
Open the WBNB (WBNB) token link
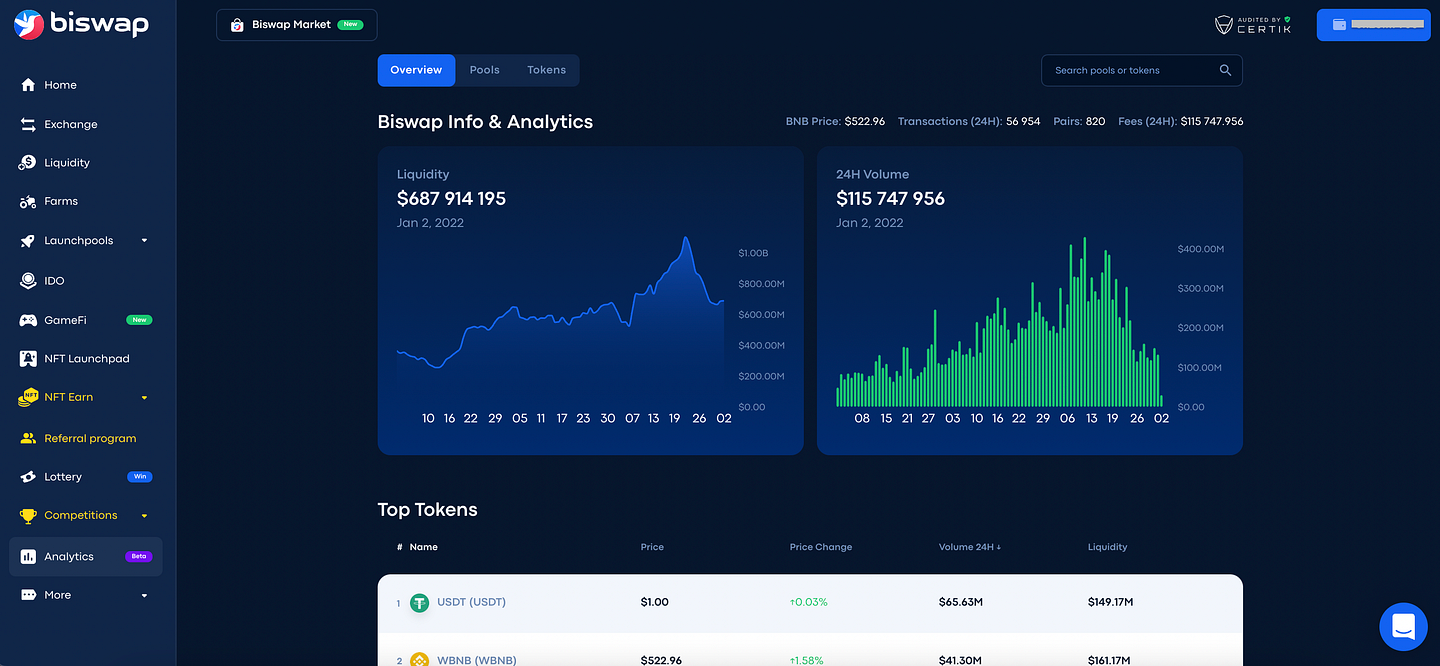point(476,660)
